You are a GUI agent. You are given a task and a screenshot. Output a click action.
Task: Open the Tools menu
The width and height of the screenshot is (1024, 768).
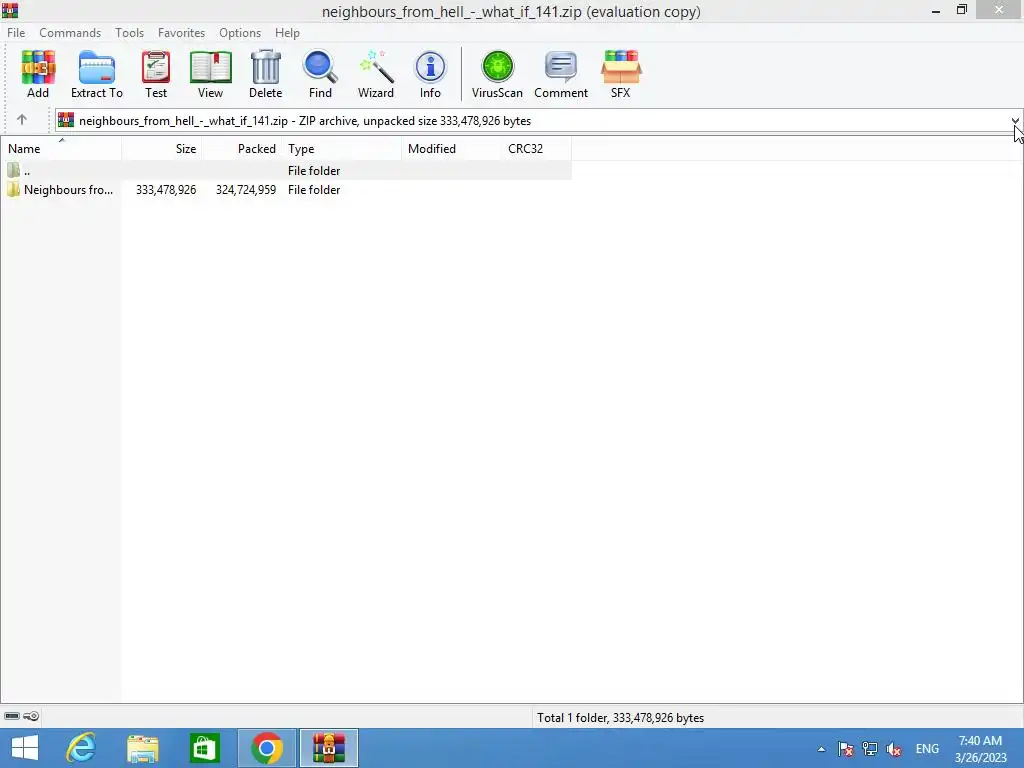coord(129,33)
